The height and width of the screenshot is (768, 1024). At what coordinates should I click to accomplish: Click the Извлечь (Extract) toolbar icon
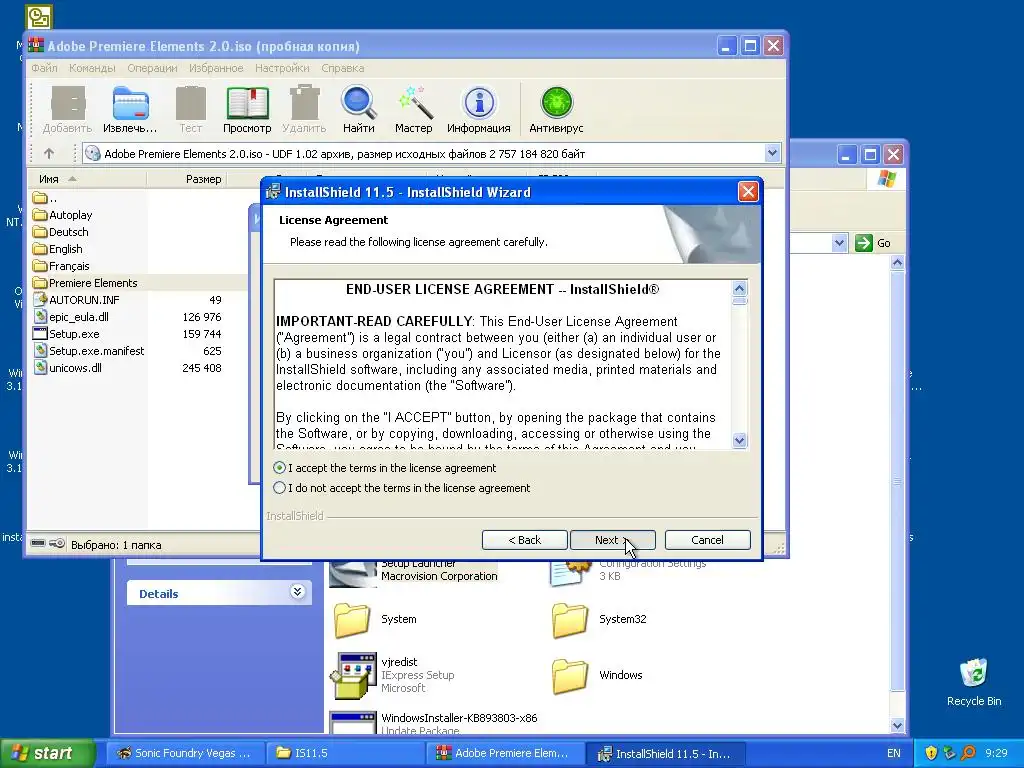pos(130,110)
